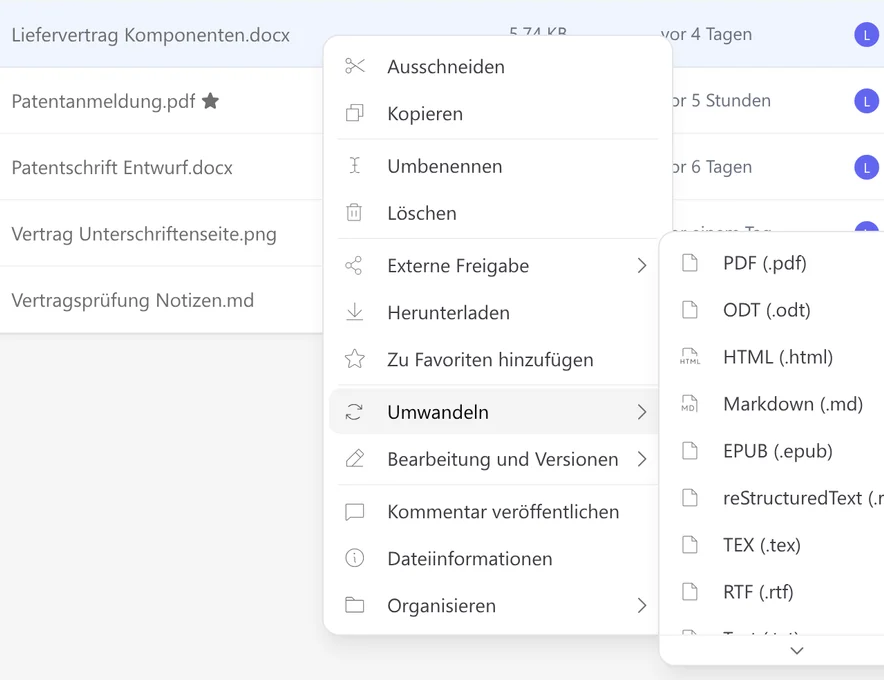
Task: Select file Vertrag Unterschriftenseite.png
Action: pos(144,234)
